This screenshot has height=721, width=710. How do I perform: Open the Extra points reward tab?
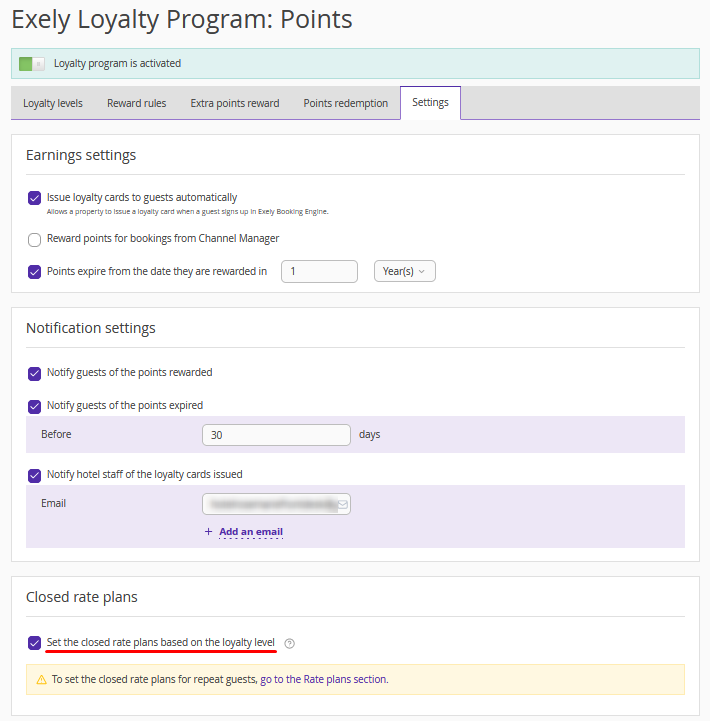pos(235,103)
